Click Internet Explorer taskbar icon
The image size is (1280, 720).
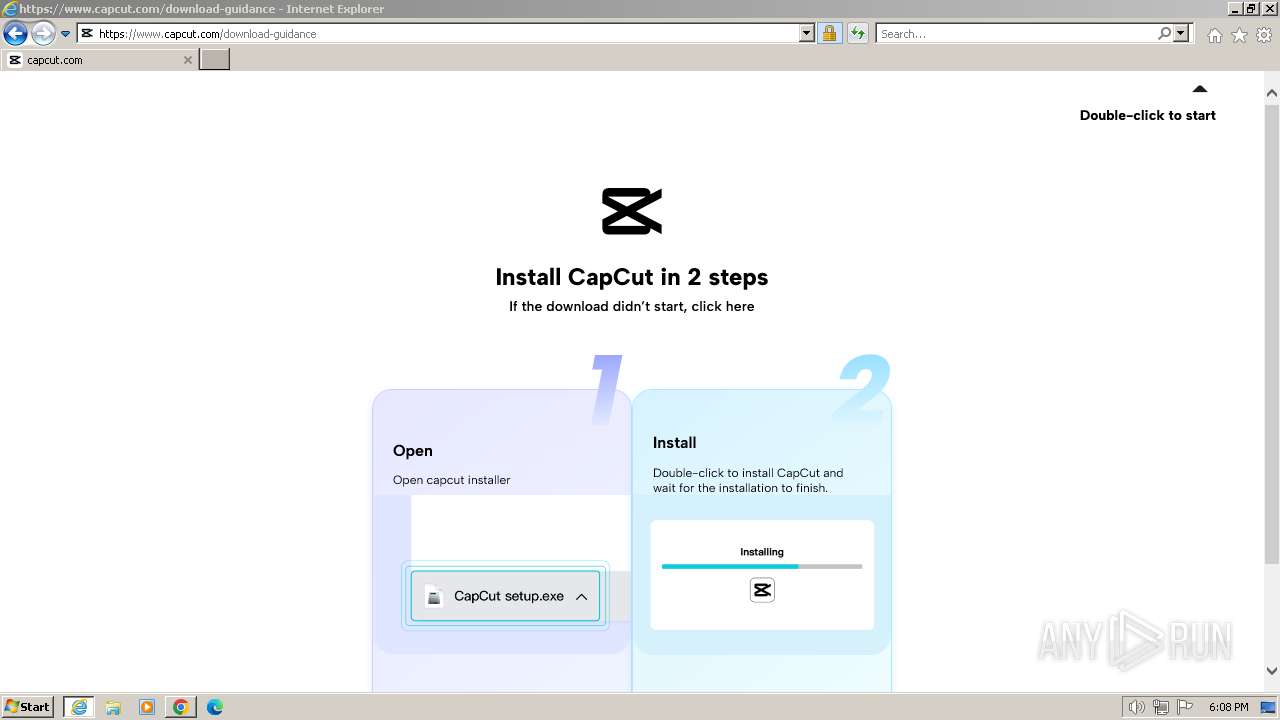pos(79,707)
